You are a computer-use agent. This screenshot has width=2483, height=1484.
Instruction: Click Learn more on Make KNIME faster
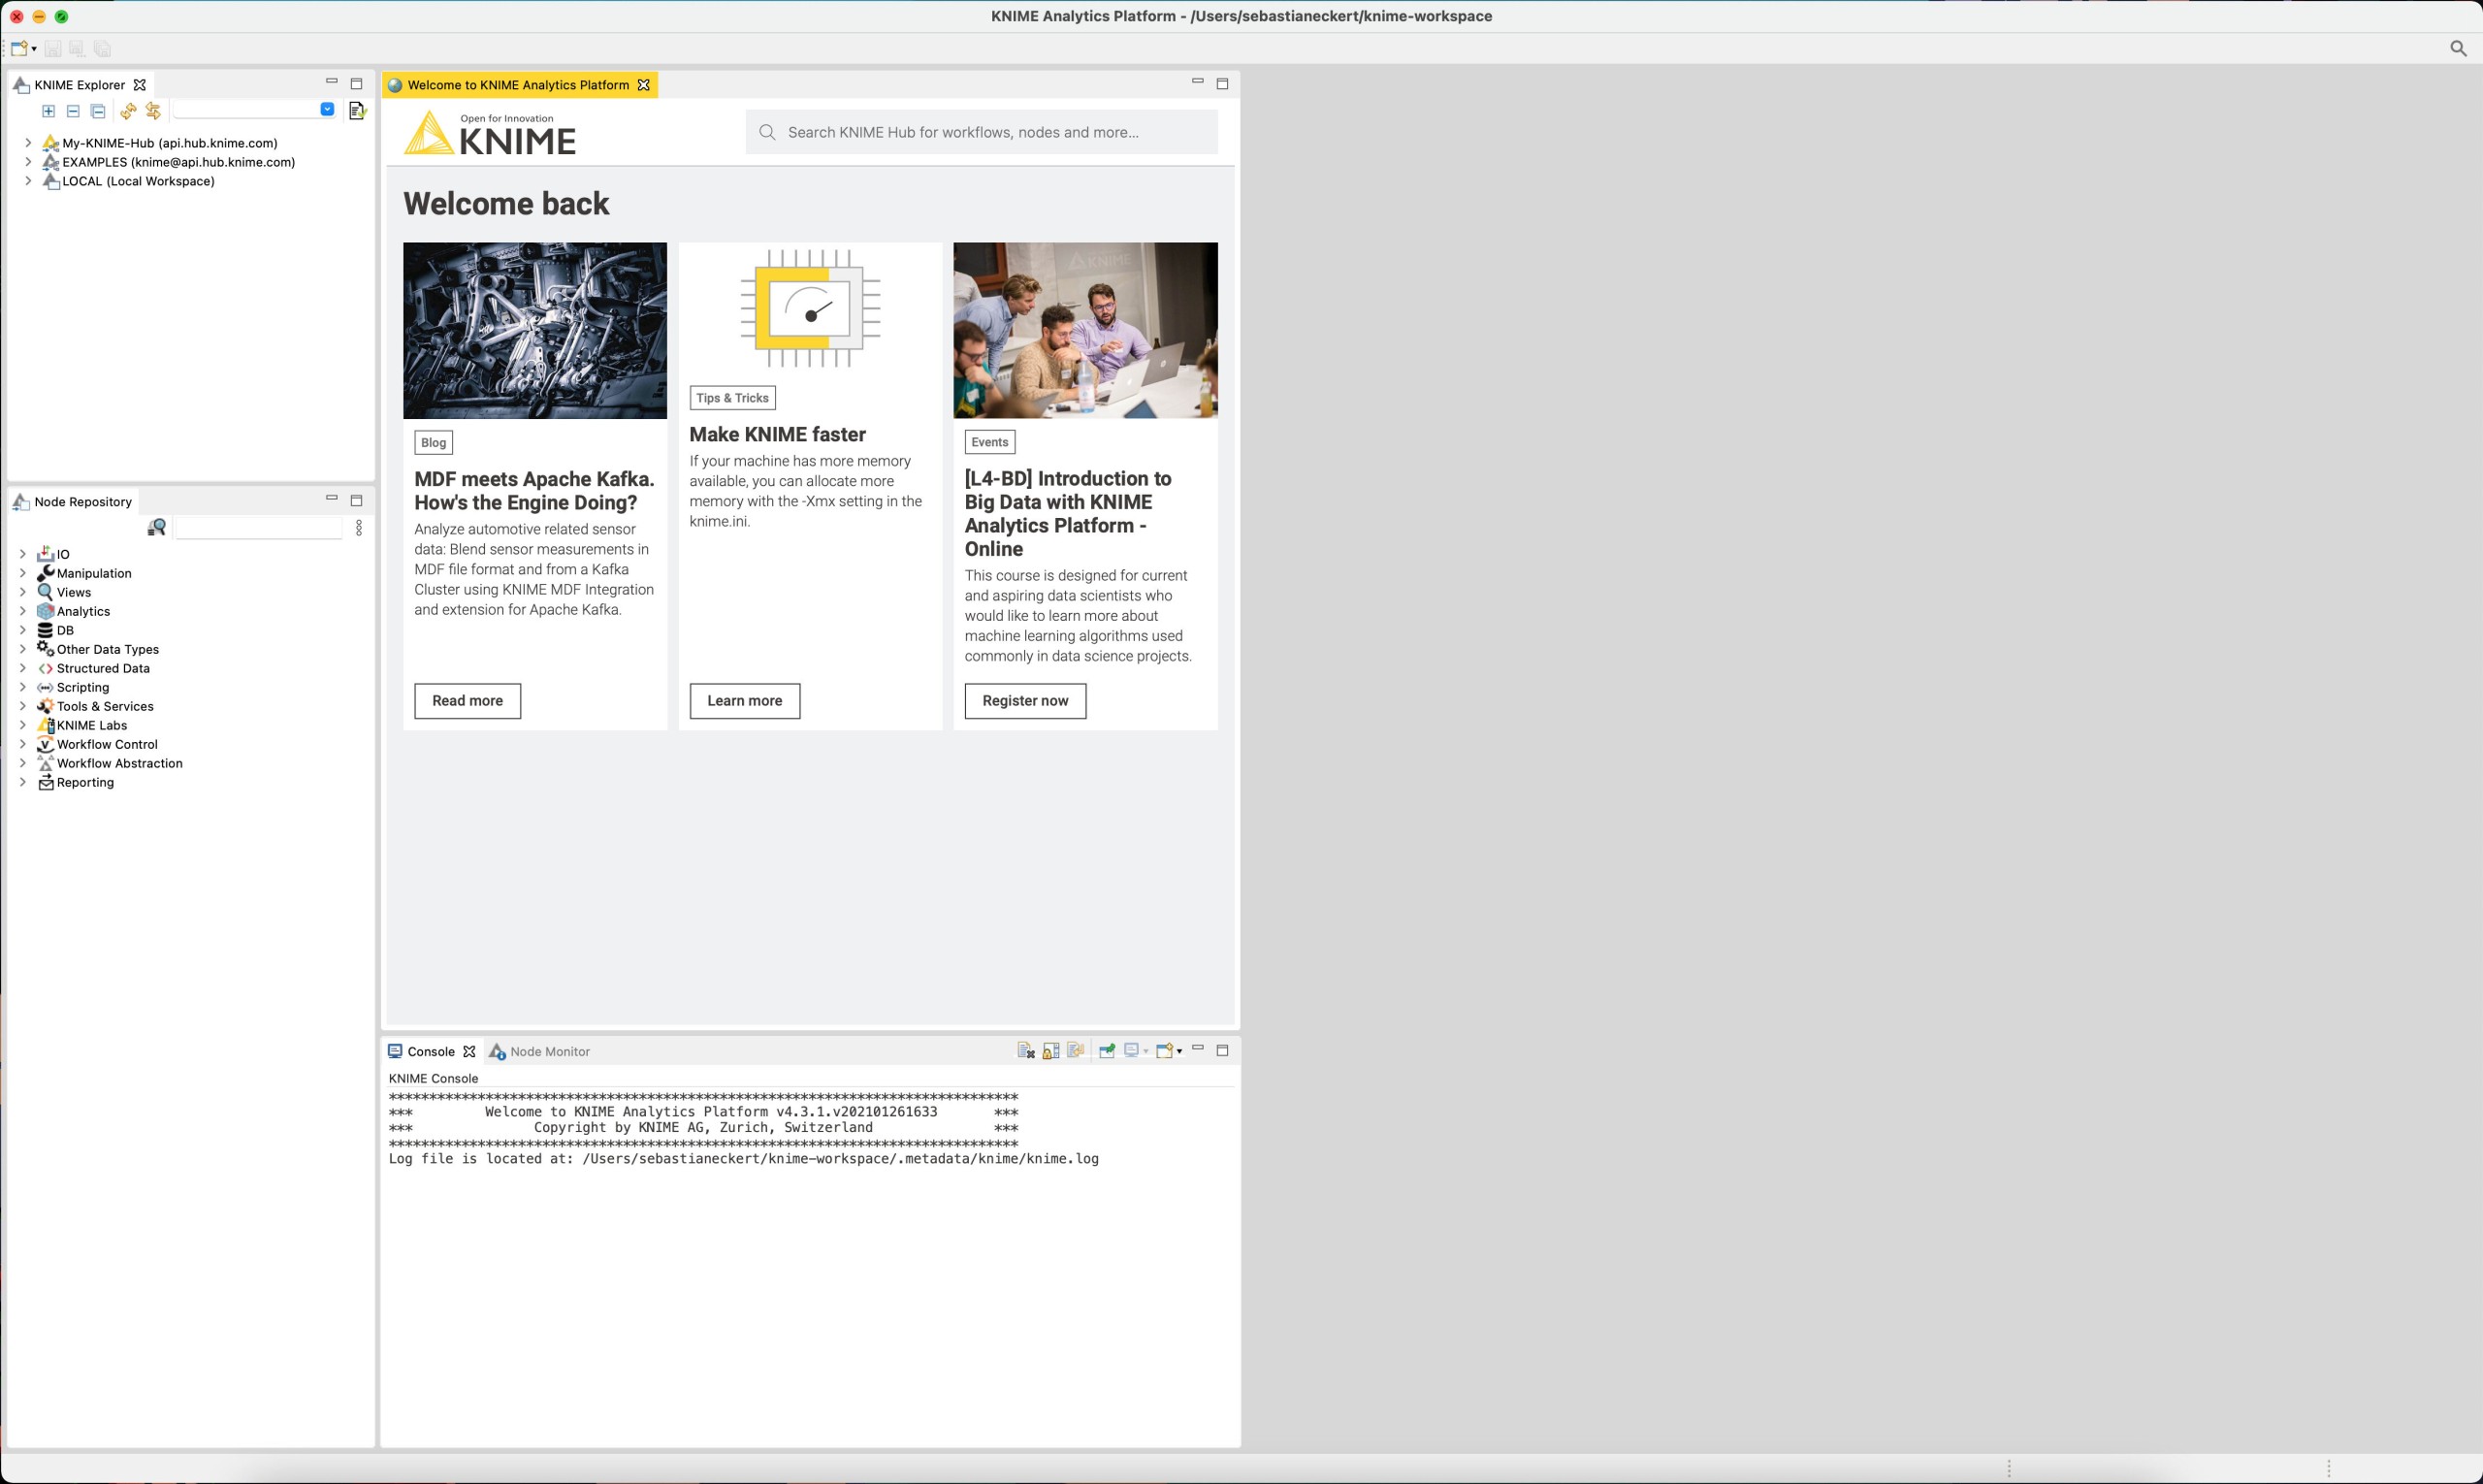point(744,701)
